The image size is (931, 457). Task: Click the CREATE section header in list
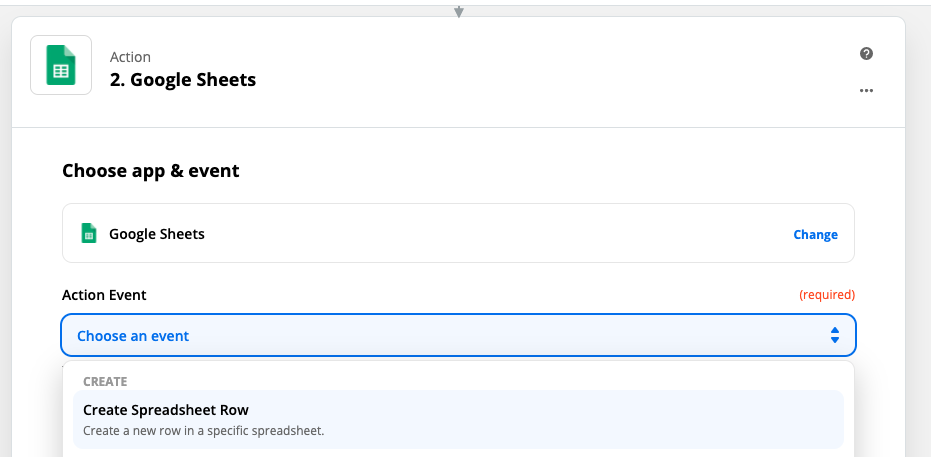[105, 382]
